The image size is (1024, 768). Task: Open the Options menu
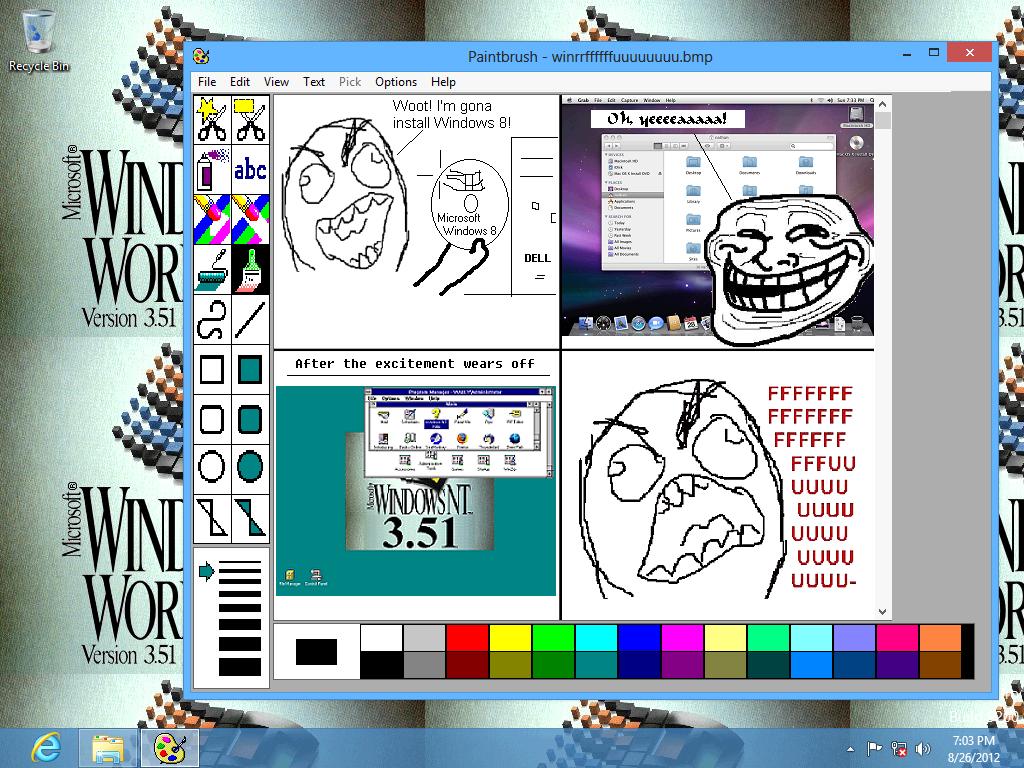point(396,82)
